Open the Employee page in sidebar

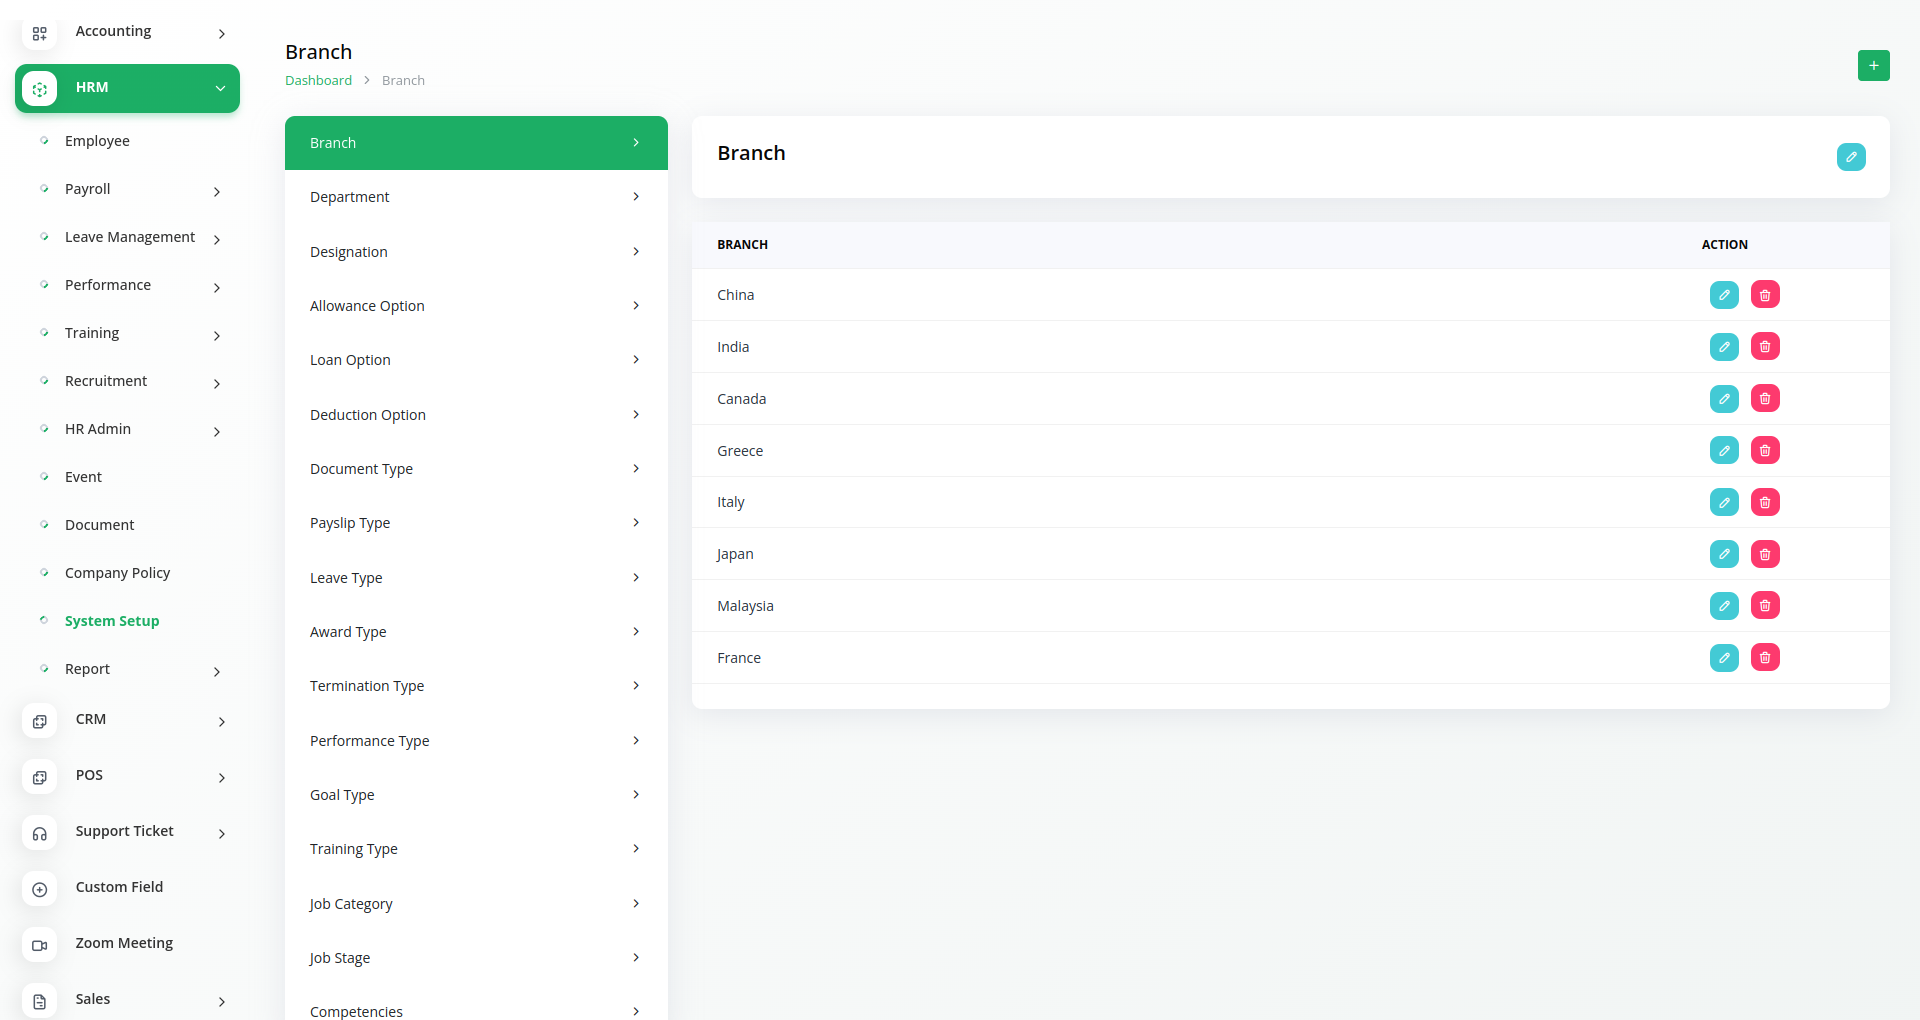97,141
